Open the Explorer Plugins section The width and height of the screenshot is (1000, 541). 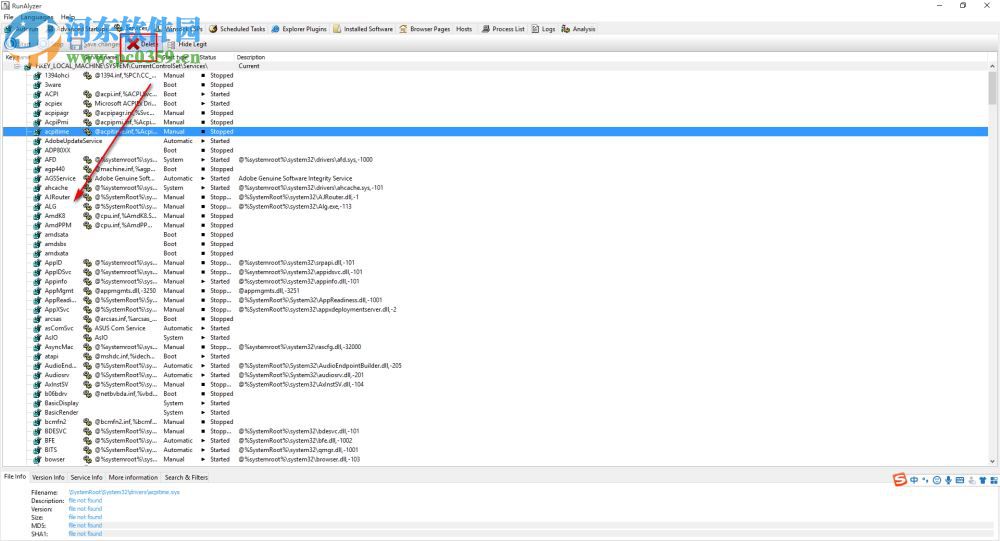(299, 29)
